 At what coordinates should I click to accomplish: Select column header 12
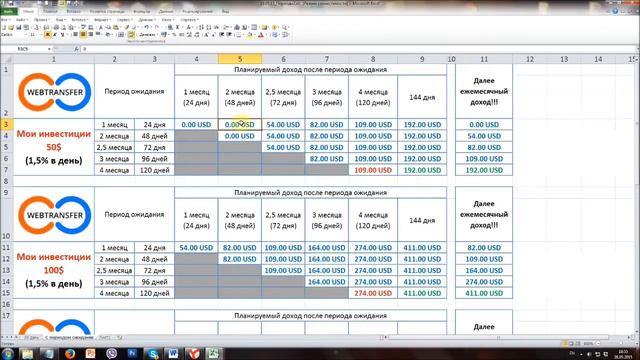530,59
